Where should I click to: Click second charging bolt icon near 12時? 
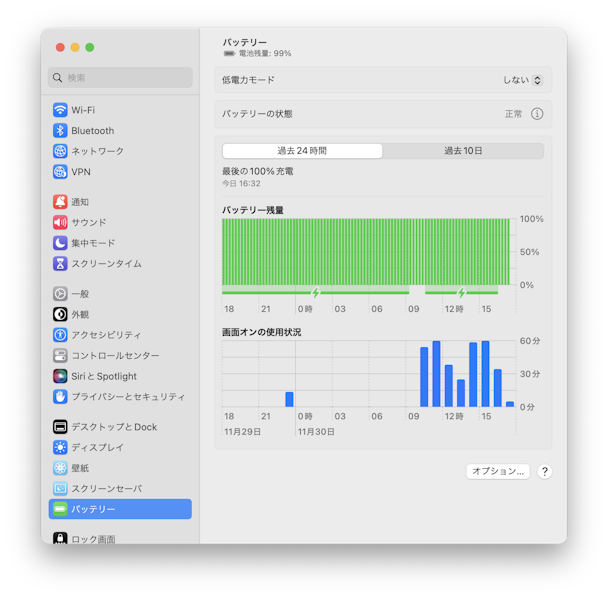(x=461, y=292)
